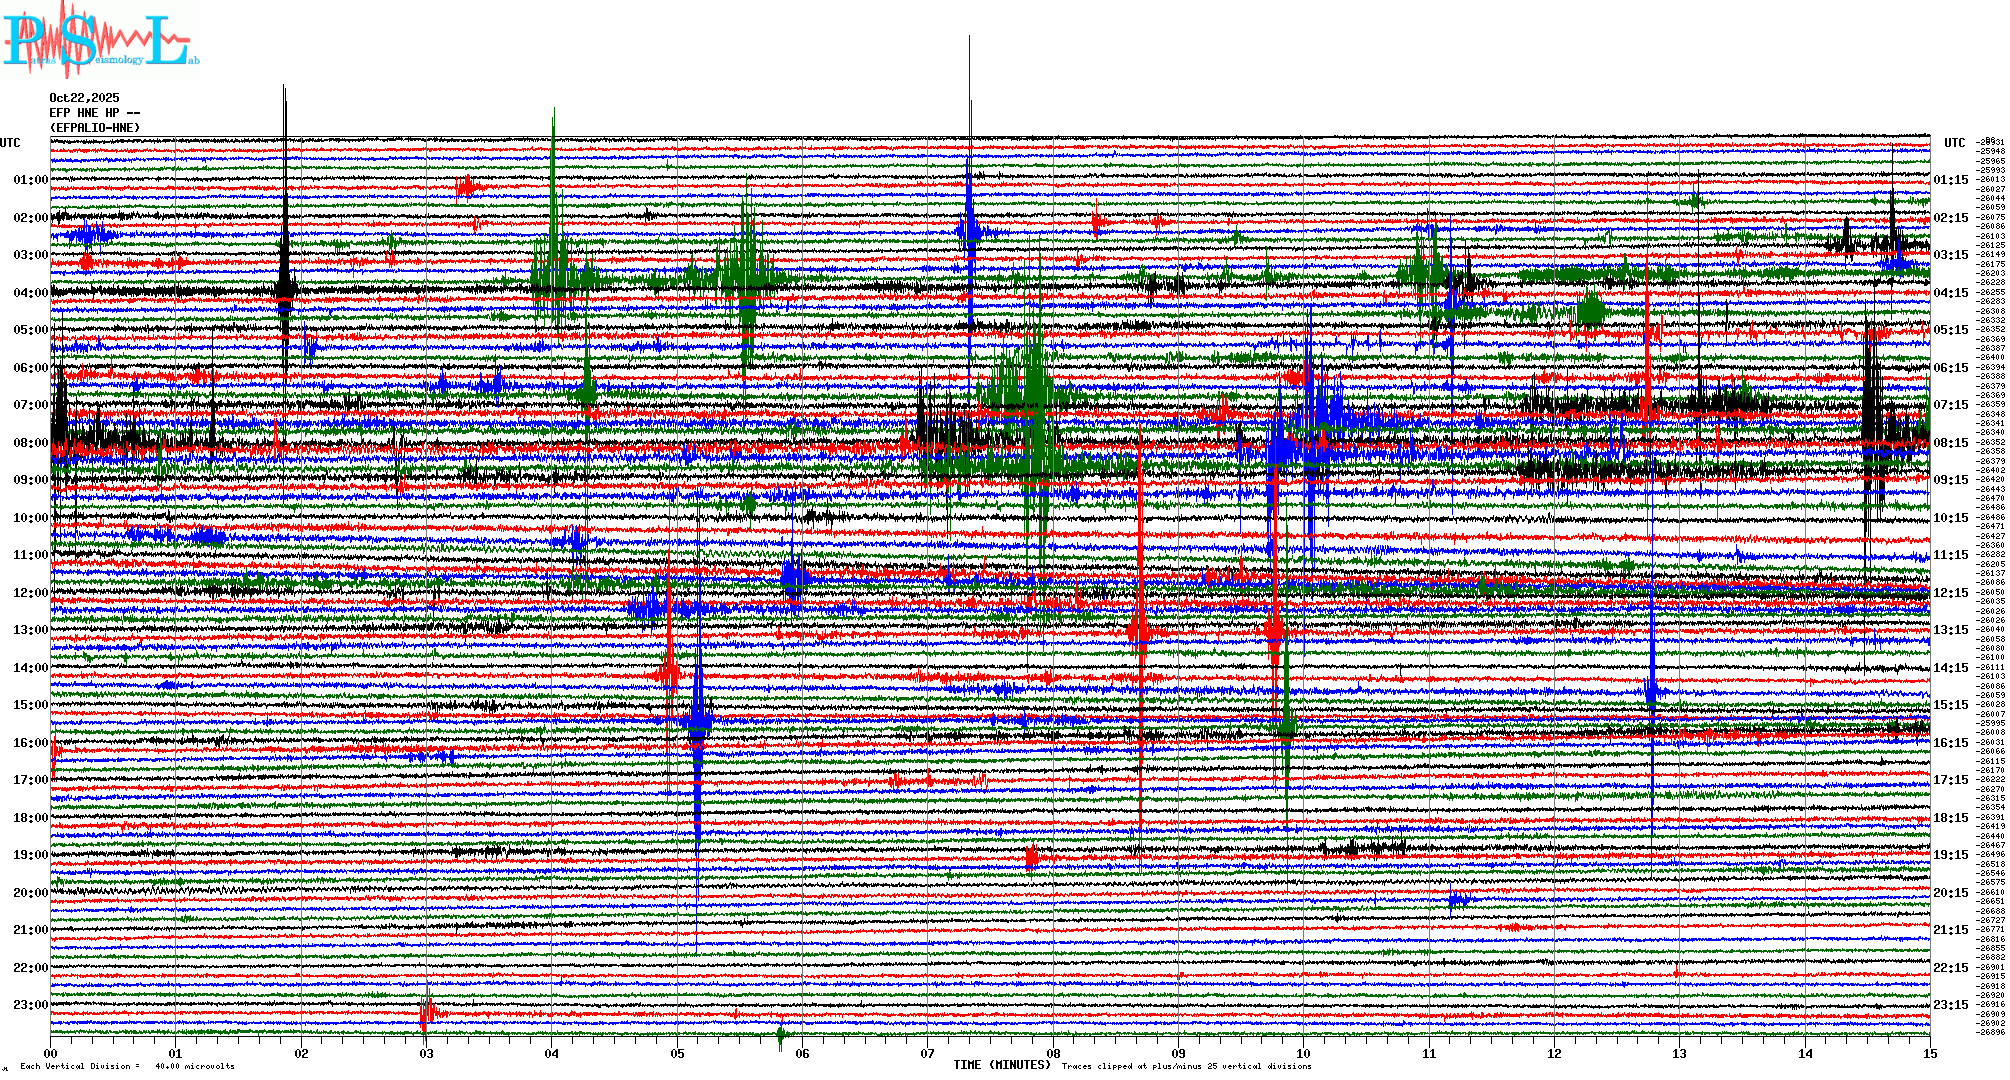Click the 10 minute tick label
Screen dimensions: 2010x1080
click(1303, 1053)
